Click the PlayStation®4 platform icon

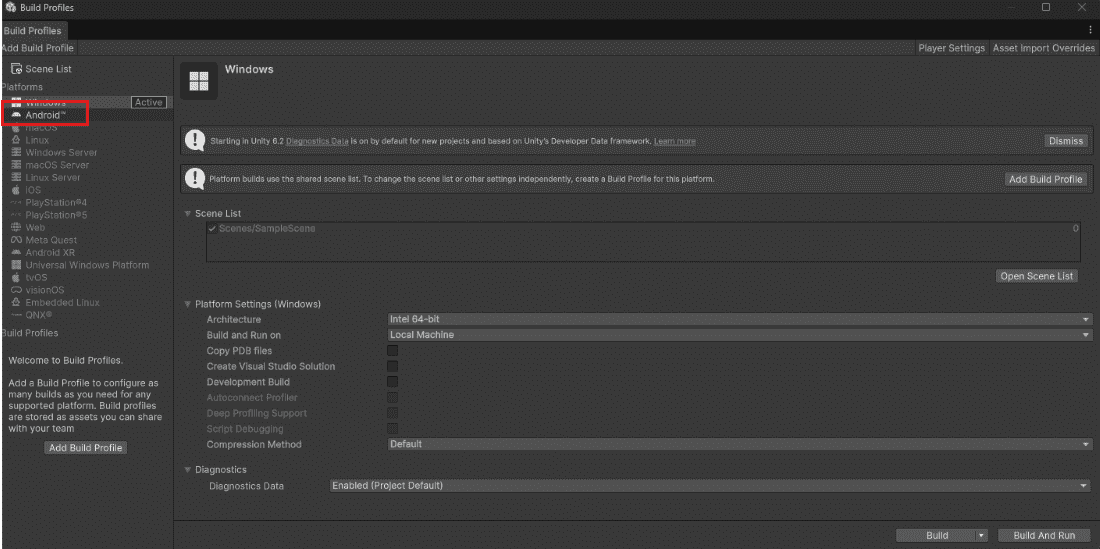pos(16,203)
